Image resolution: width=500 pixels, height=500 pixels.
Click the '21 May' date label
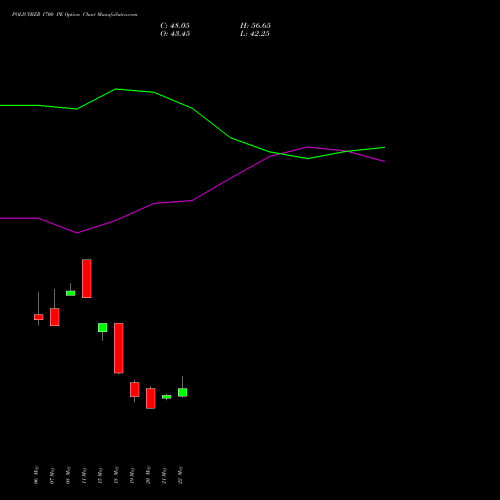pos(164,475)
